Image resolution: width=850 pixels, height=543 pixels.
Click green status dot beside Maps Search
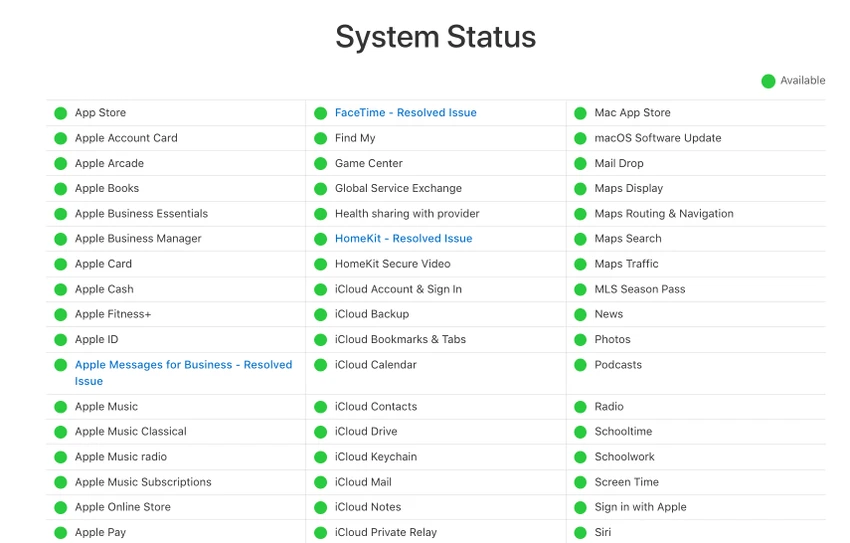580,239
